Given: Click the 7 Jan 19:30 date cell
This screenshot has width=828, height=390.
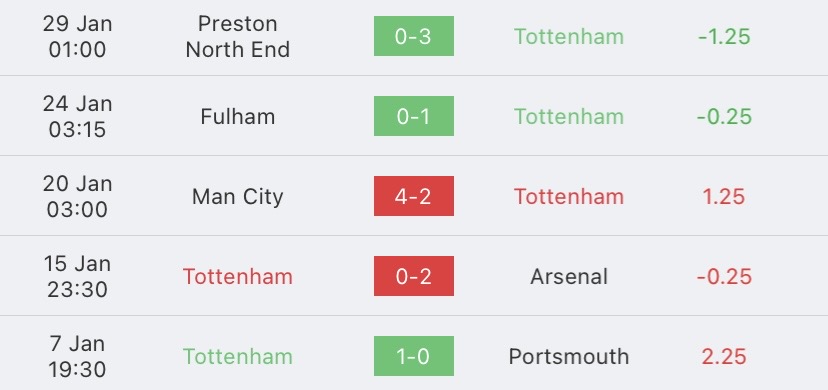Looking at the screenshot, I should 78,357.
